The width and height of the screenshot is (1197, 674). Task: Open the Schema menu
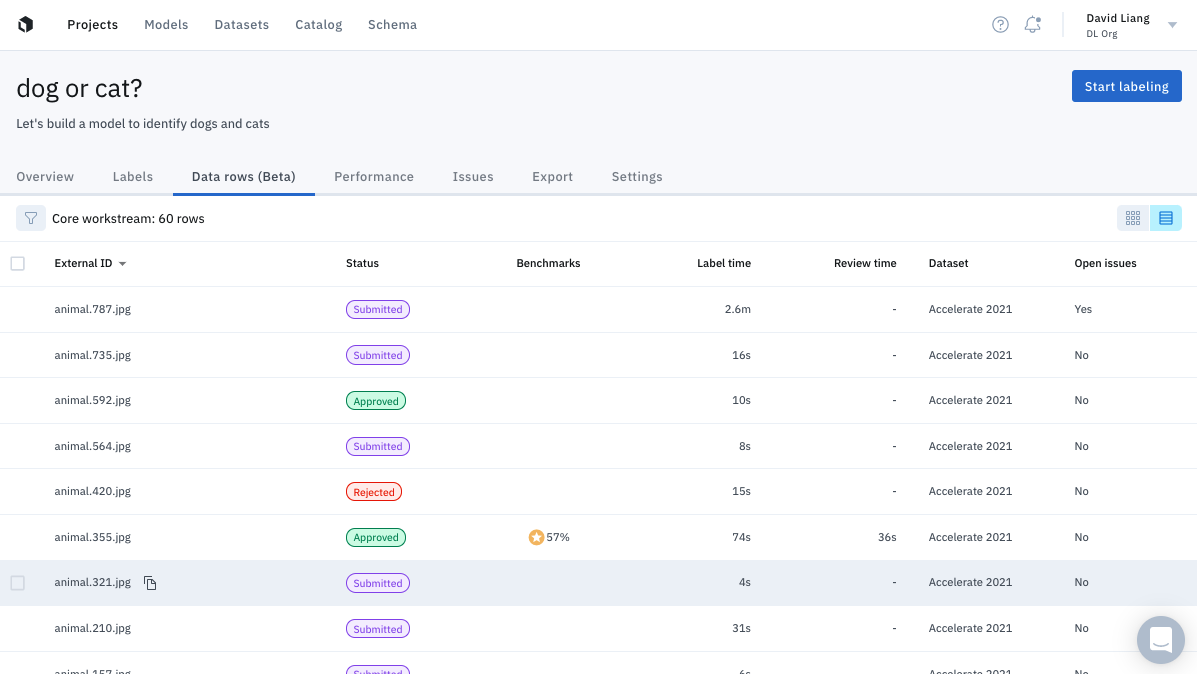click(392, 24)
